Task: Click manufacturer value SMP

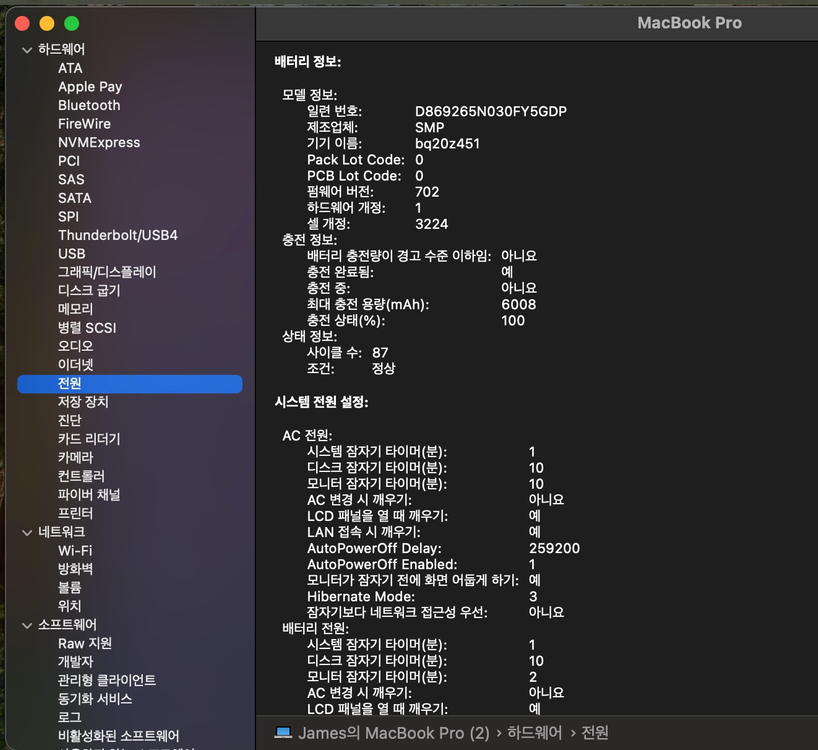Action: 429,128
